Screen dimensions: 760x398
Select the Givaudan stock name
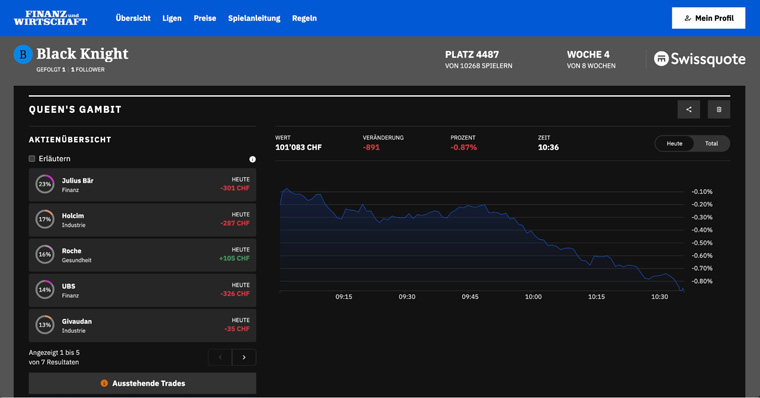77,321
